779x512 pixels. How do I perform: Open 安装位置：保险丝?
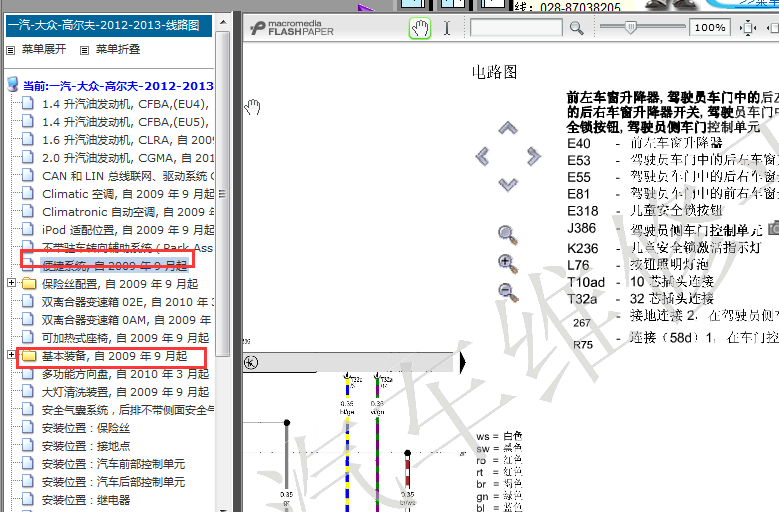(x=85, y=428)
